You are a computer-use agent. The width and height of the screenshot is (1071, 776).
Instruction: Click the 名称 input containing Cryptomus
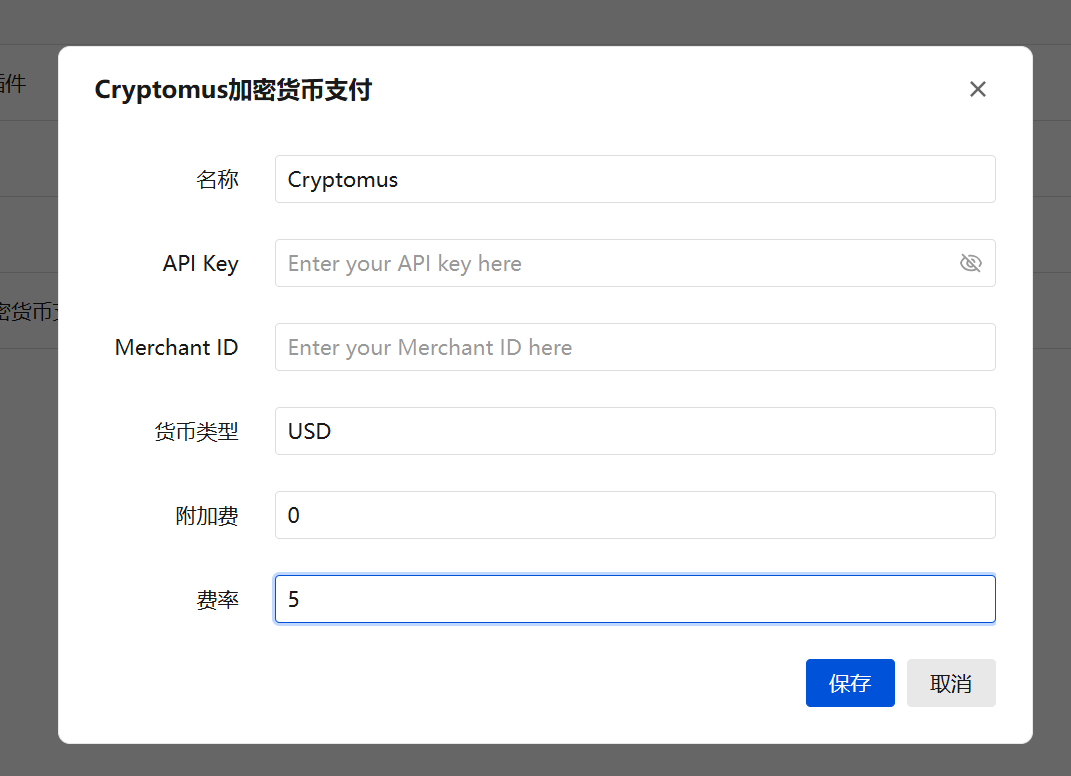(x=634, y=179)
